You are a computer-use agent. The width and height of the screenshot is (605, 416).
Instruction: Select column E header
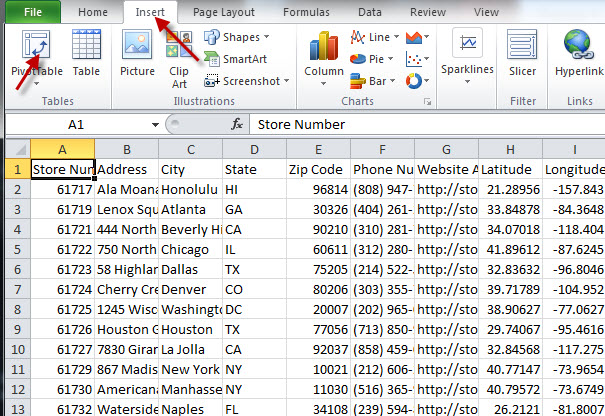(x=318, y=149)
